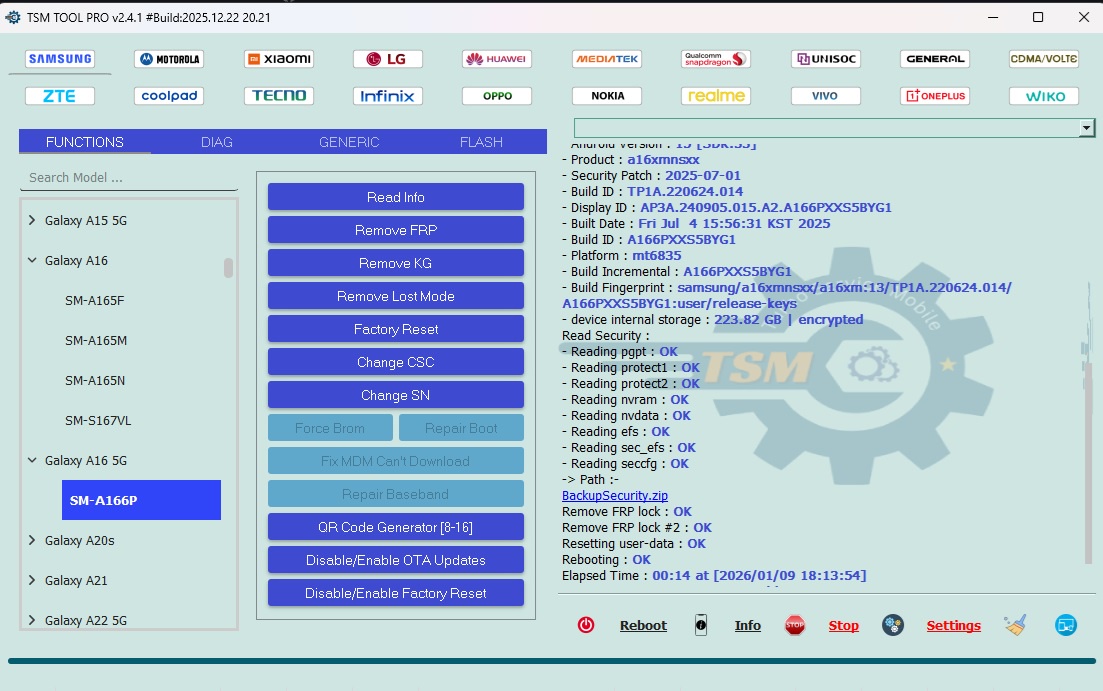This screenshot has height=691, width=1103.
Task: Switch to the FLASH tab
Action: coord(481,142)
